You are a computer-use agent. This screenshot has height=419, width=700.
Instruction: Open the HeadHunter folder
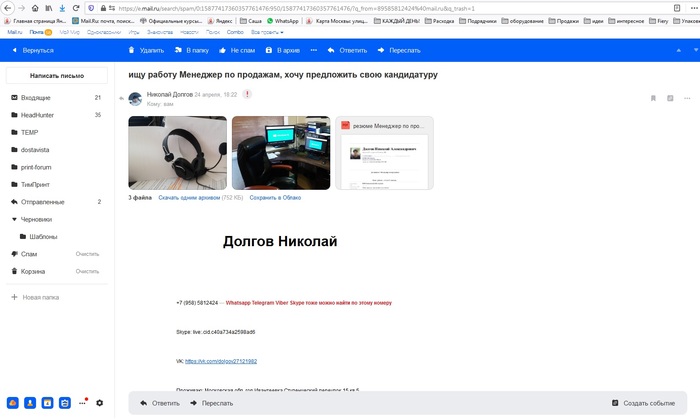[x=57, y=115]
